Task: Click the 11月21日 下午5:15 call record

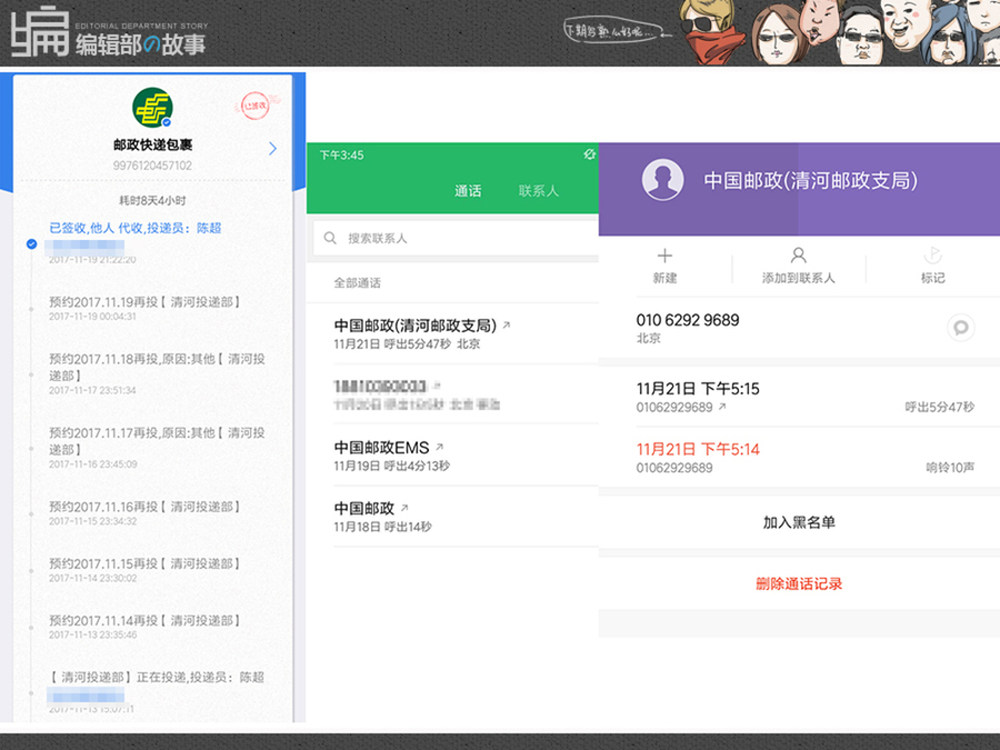Action: click(805, 397)
